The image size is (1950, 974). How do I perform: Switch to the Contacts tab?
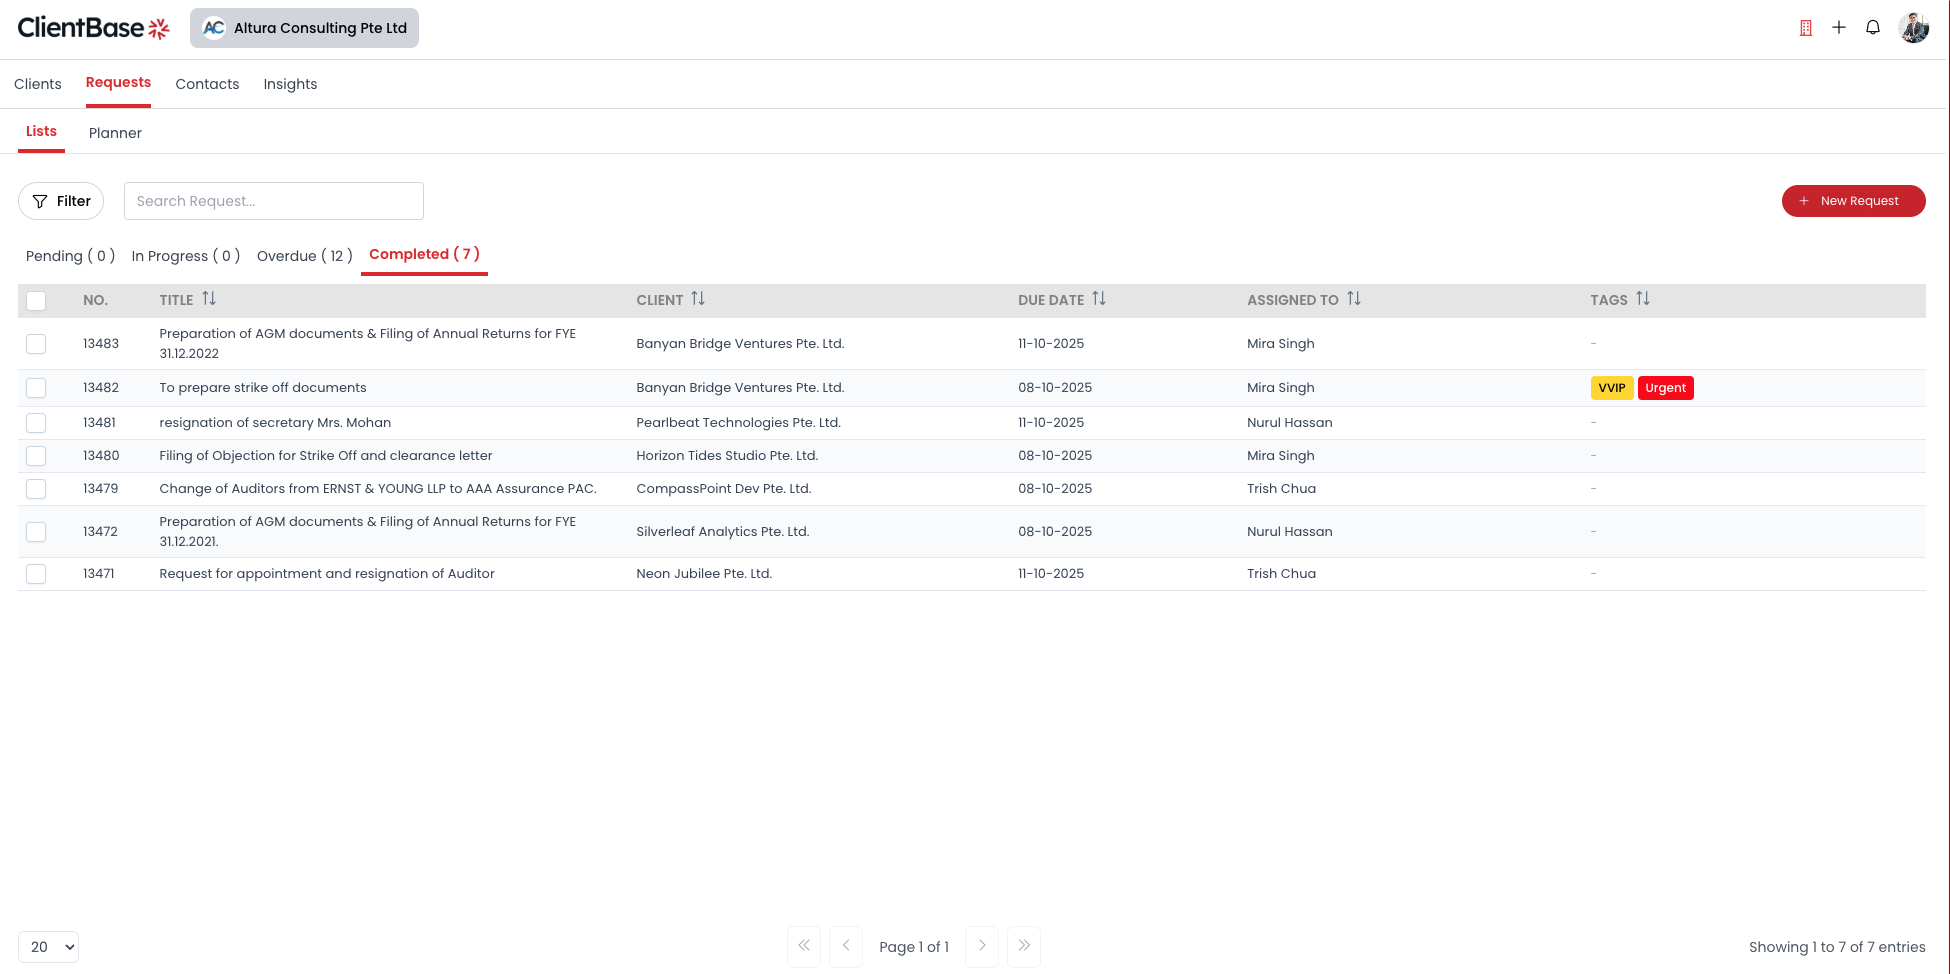click(207, 84)
